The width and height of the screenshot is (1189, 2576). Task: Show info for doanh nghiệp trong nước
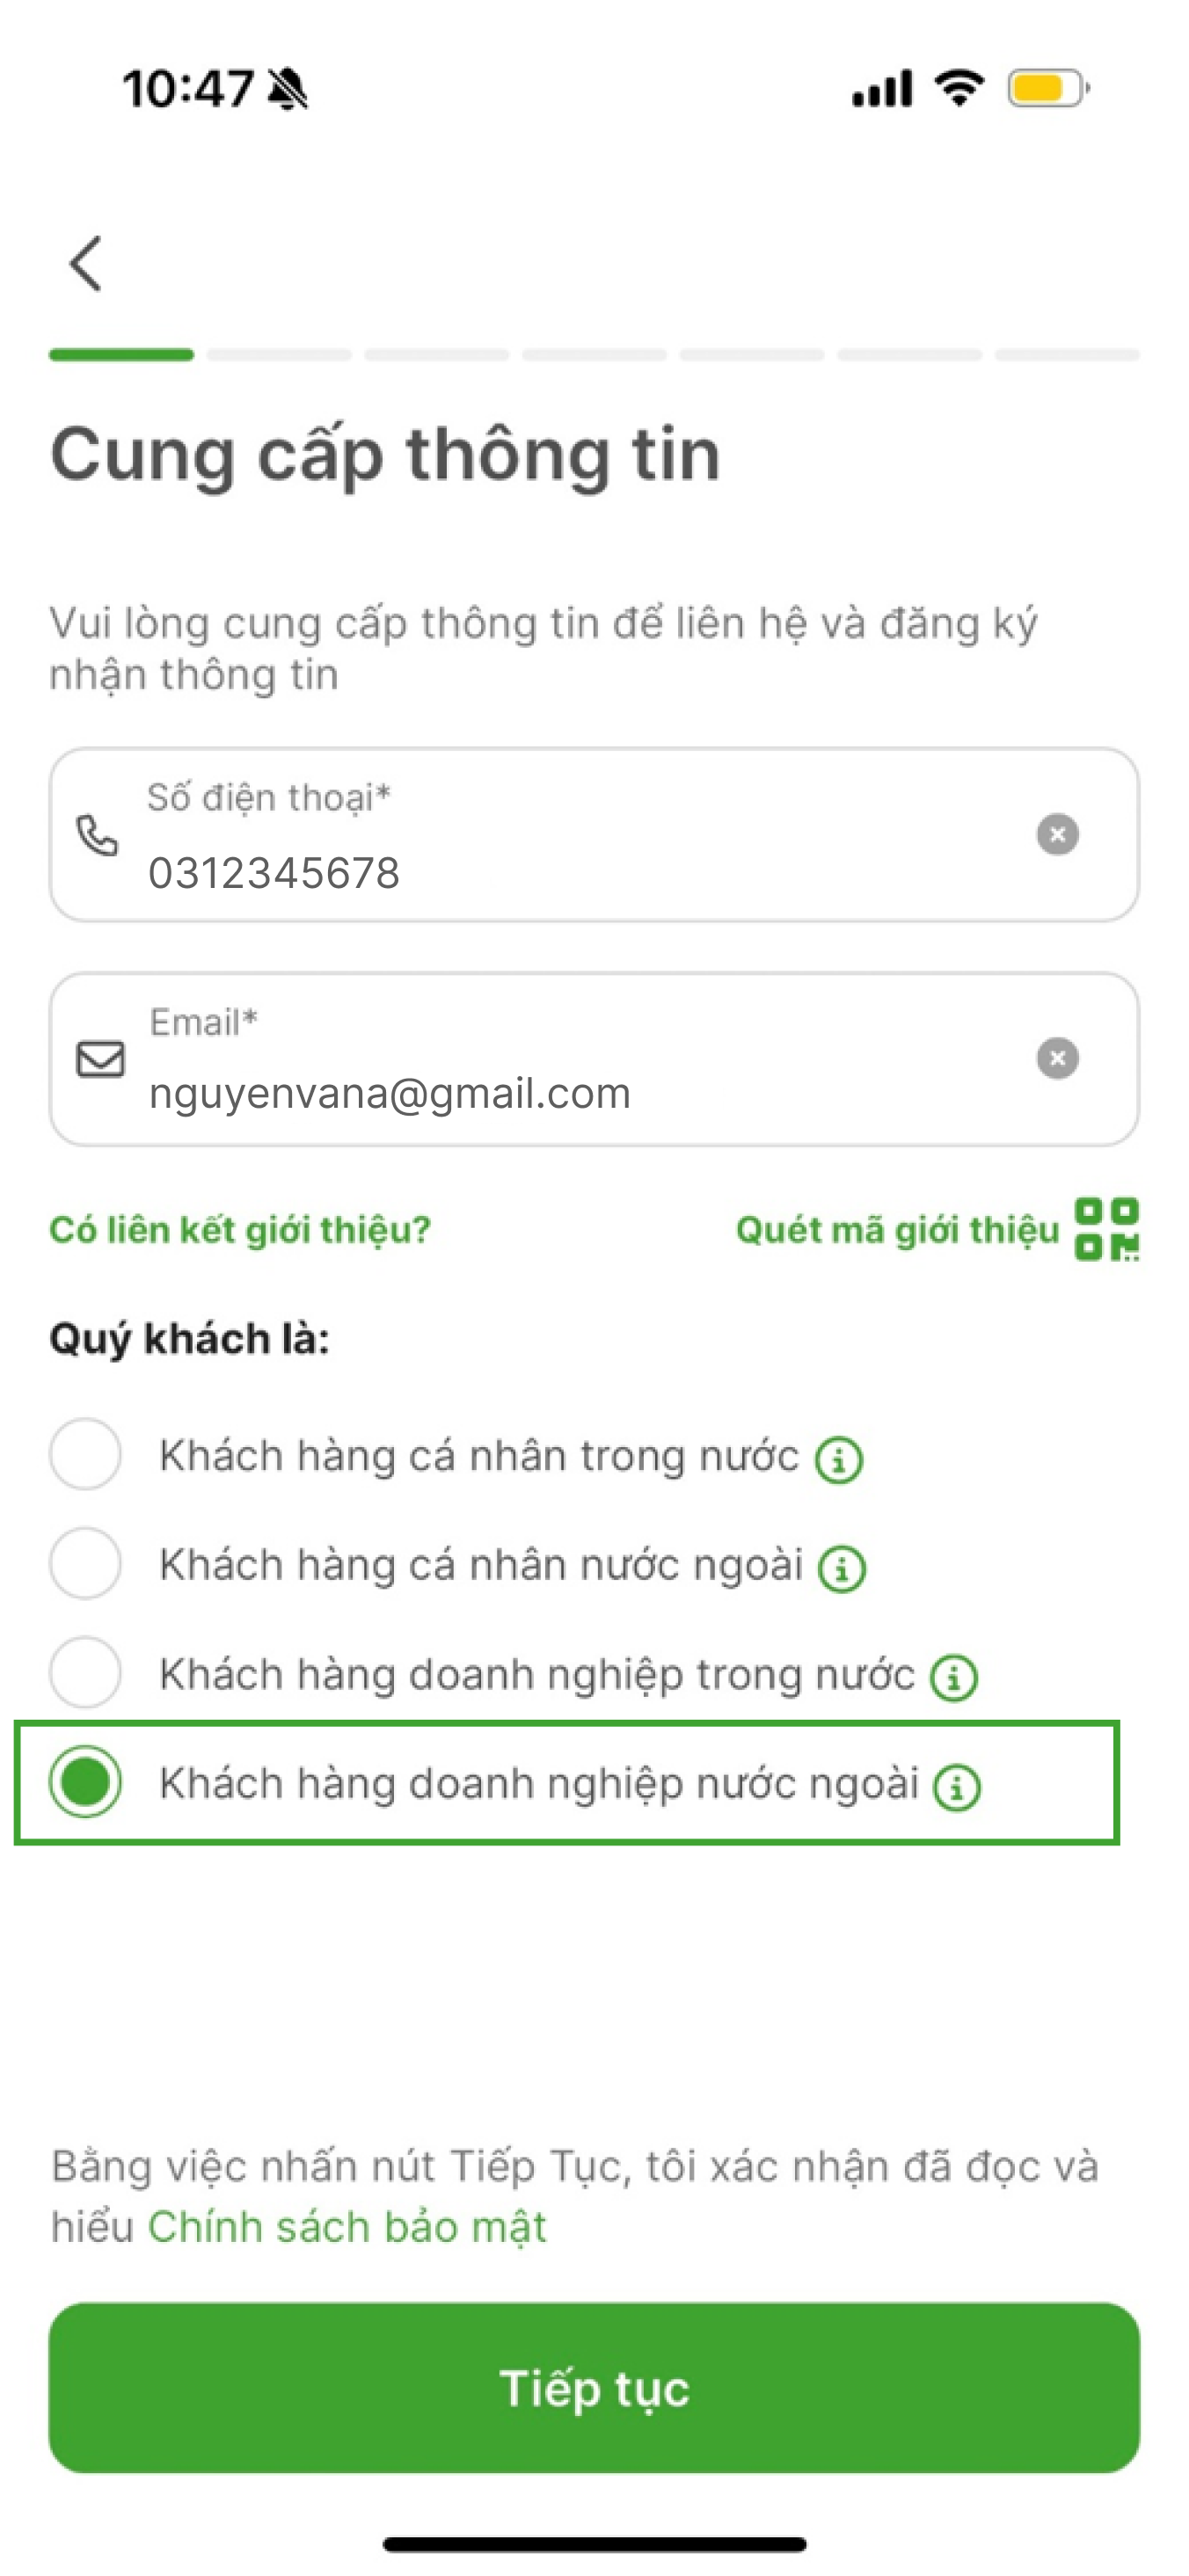point(954,1677)
